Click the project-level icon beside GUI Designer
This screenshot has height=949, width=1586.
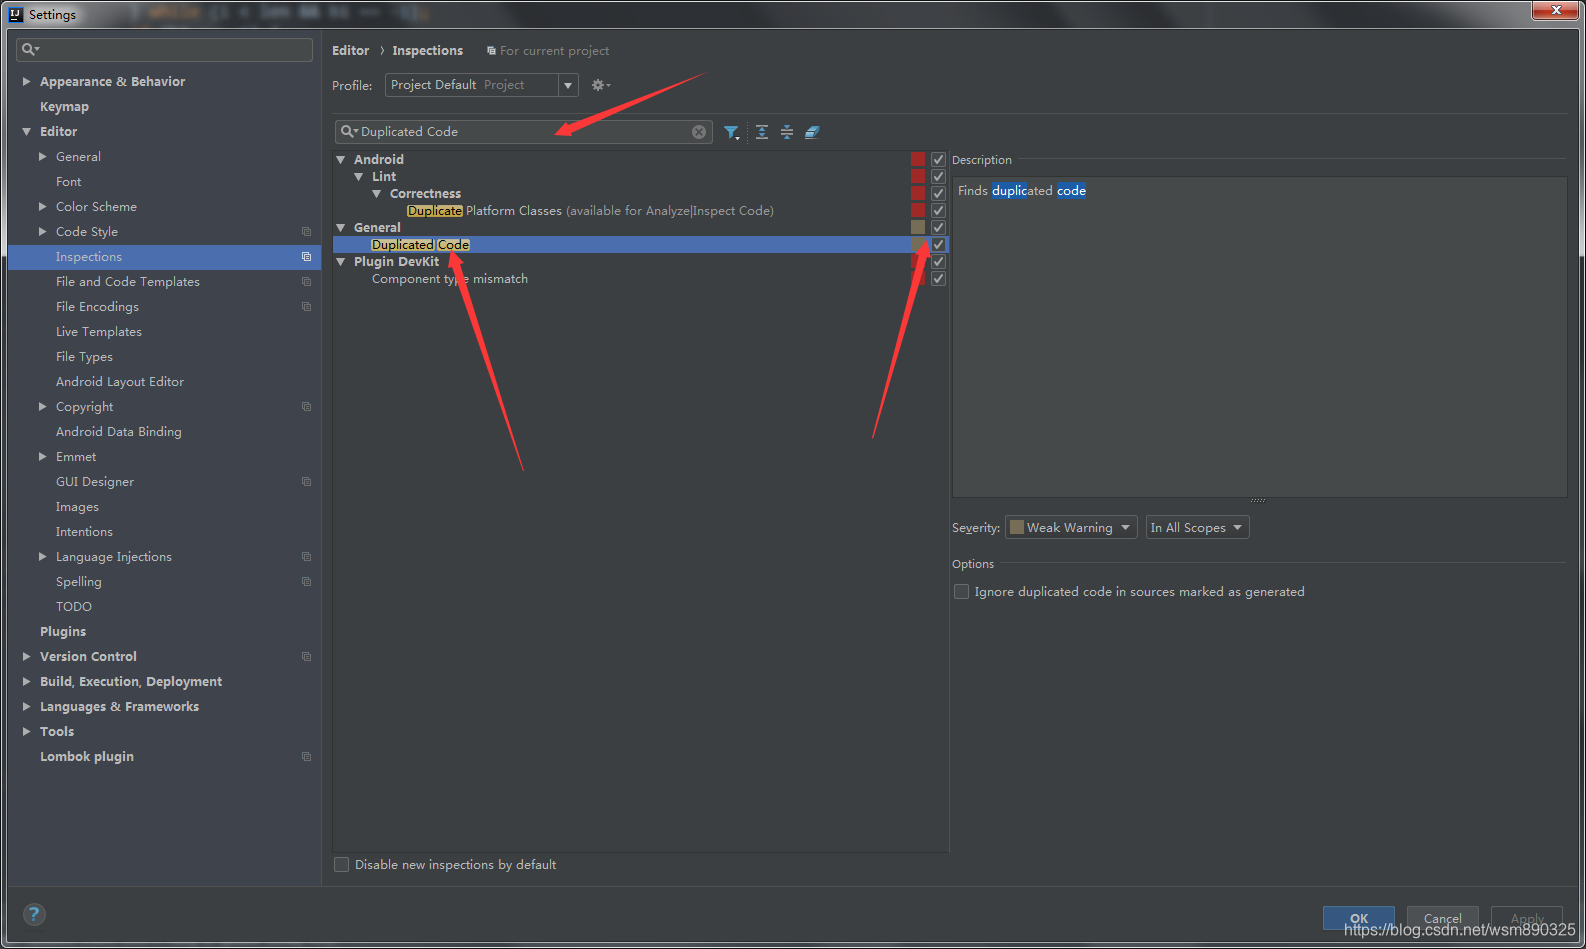[x=306, y=482]
